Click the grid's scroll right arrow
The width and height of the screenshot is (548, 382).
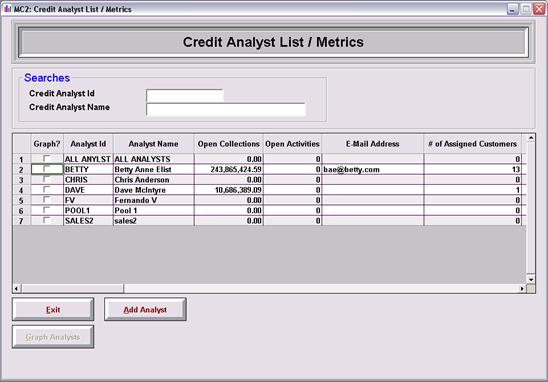(x=522, y=289)
